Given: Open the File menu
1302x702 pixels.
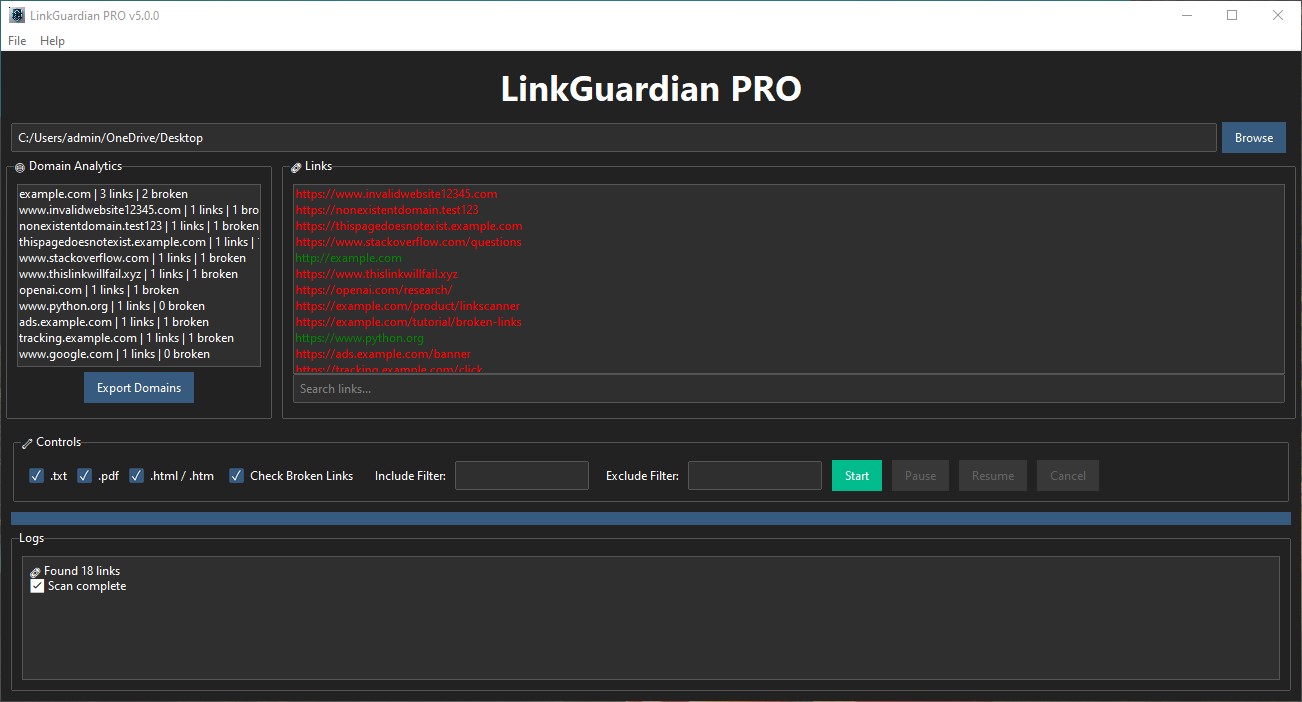Looking at the screenshot, I should [16, 41].
